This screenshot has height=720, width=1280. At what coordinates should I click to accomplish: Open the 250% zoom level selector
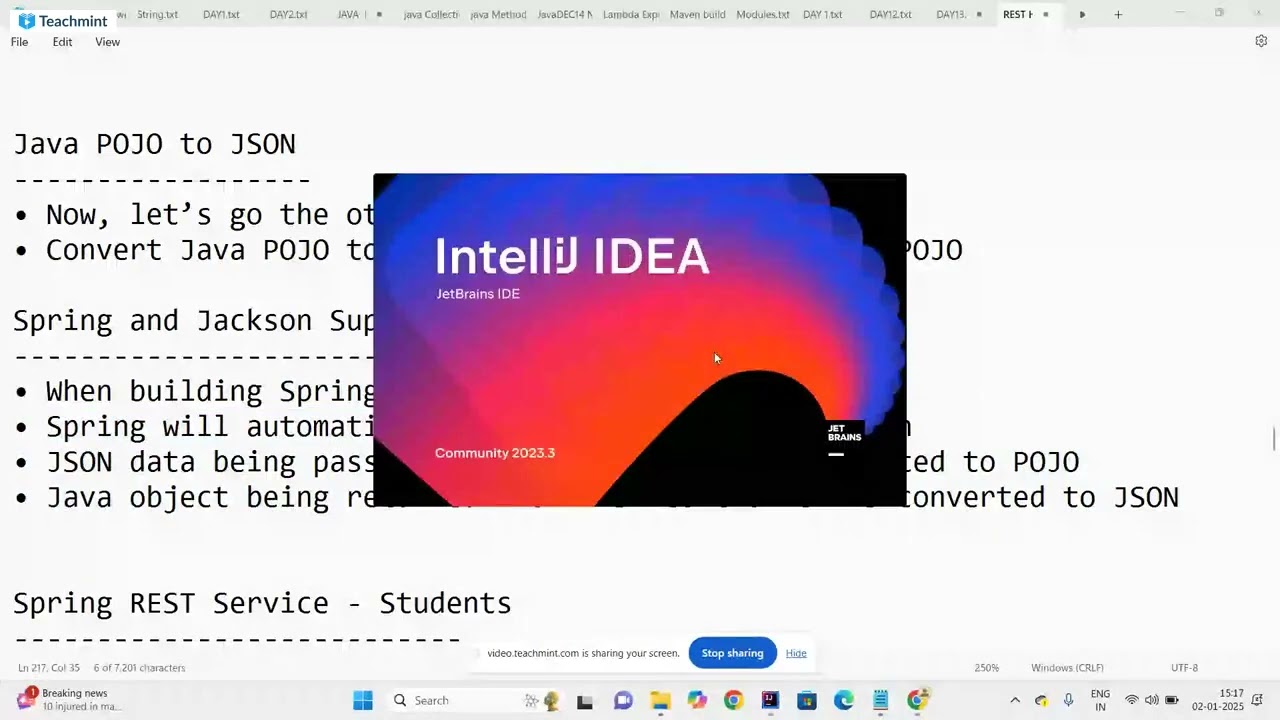[x=987, y=668]
